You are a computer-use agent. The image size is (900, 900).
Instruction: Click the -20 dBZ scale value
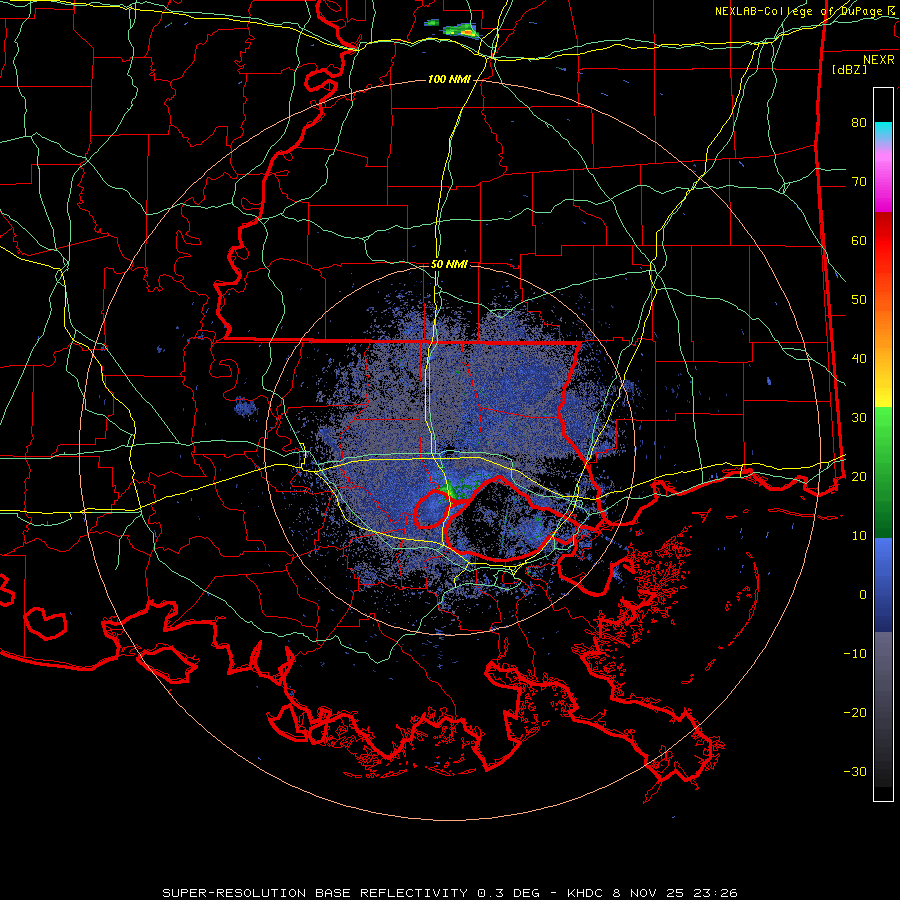tap(855, 712)
